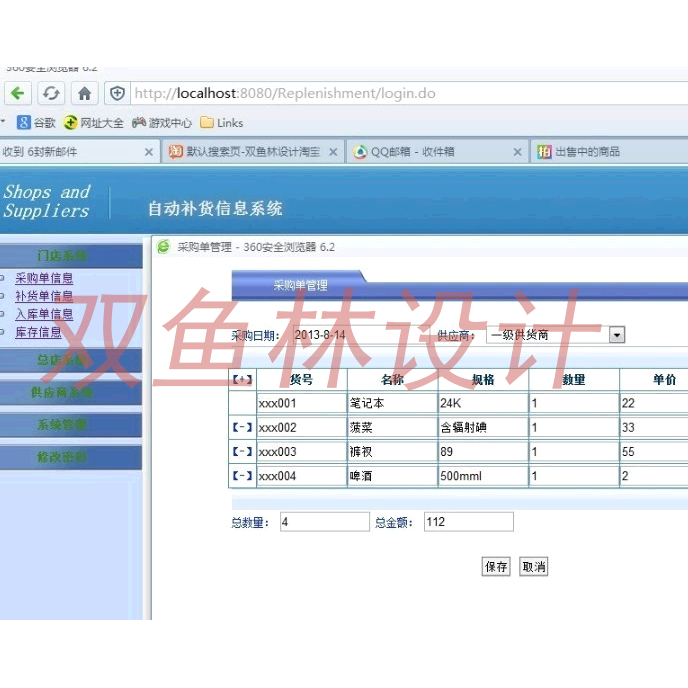Click the 含辐射碘 specification cell
The height and width of the screenshot is (688, 688).
coord(483,427)
